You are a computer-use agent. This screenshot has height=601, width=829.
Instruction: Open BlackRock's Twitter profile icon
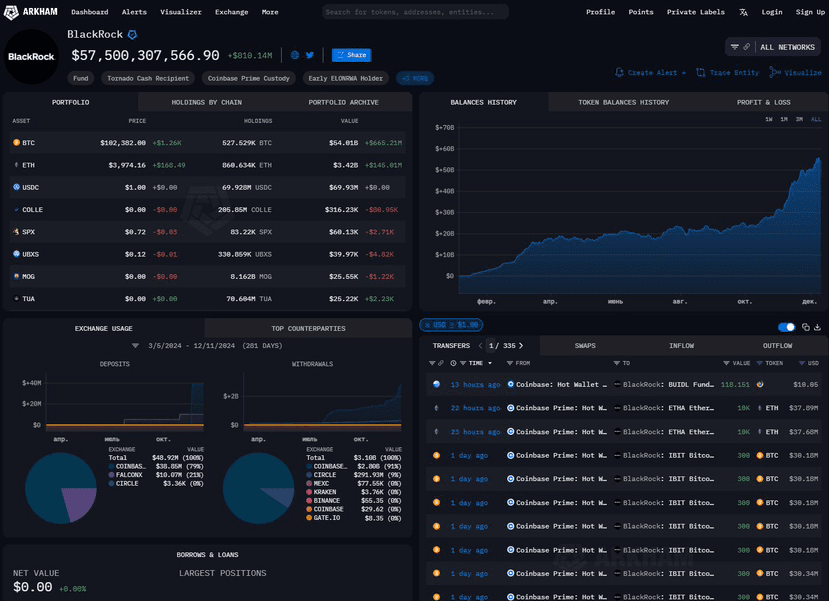click(x=310, y=55)
